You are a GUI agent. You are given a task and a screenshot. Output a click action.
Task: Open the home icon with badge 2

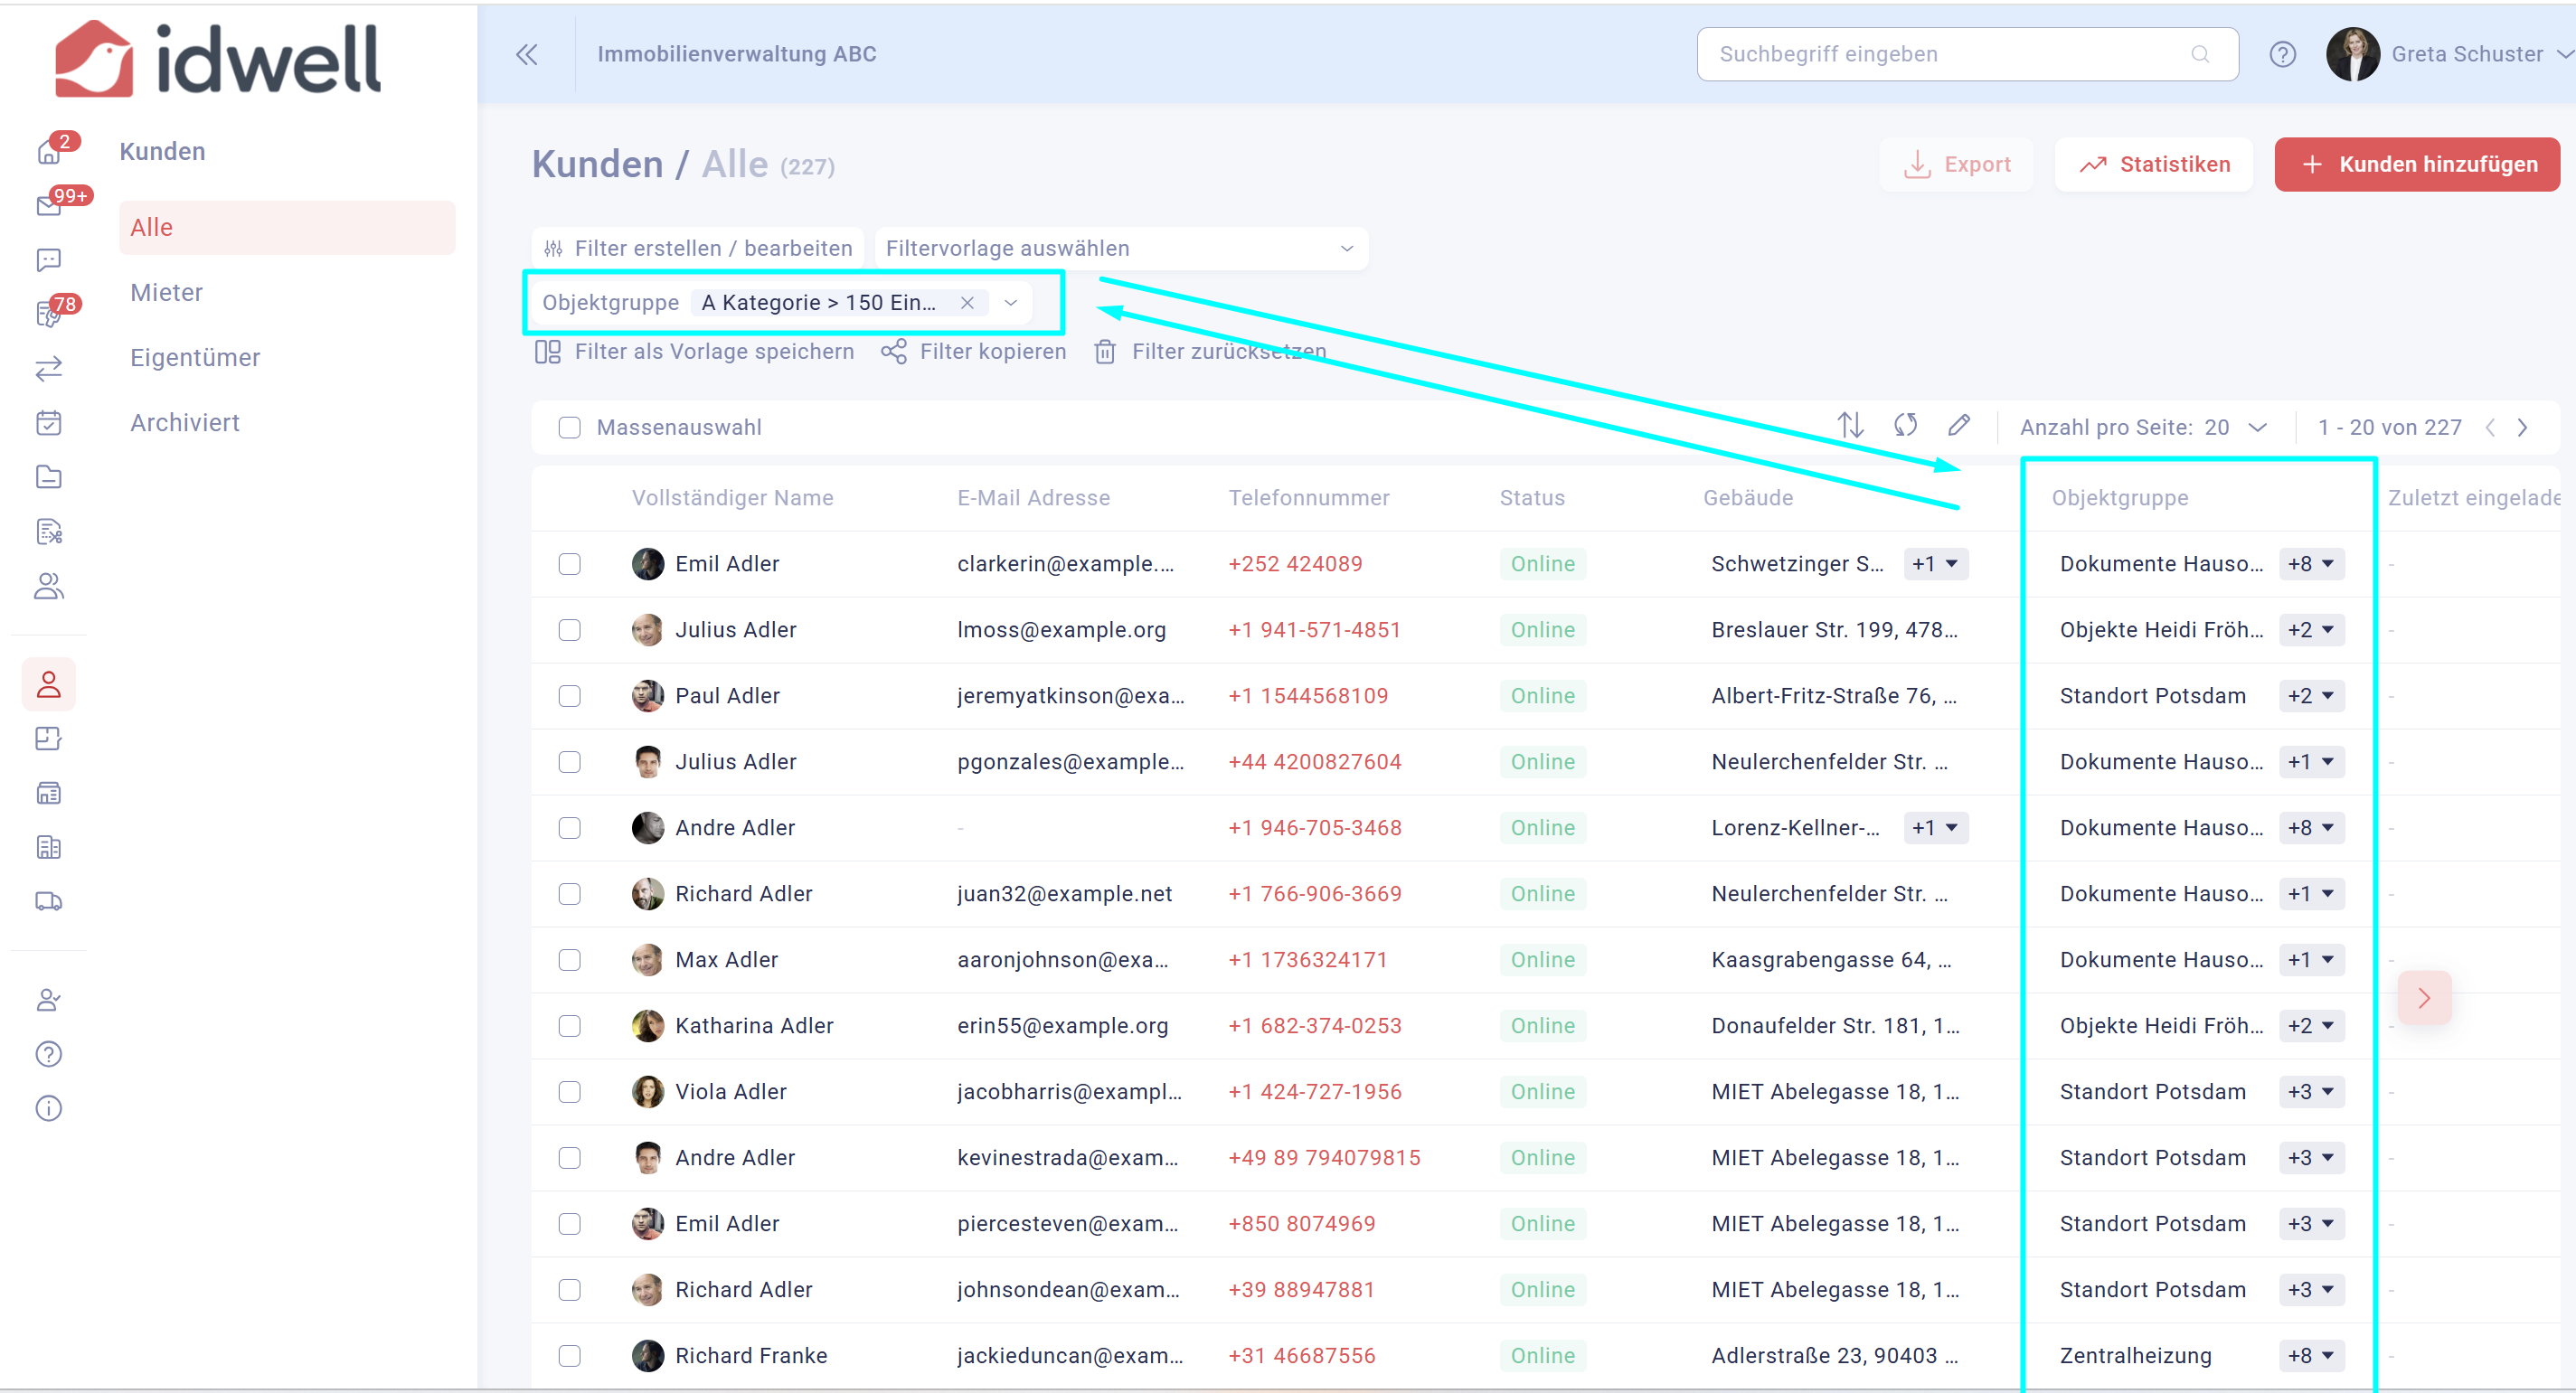point(49,151)
